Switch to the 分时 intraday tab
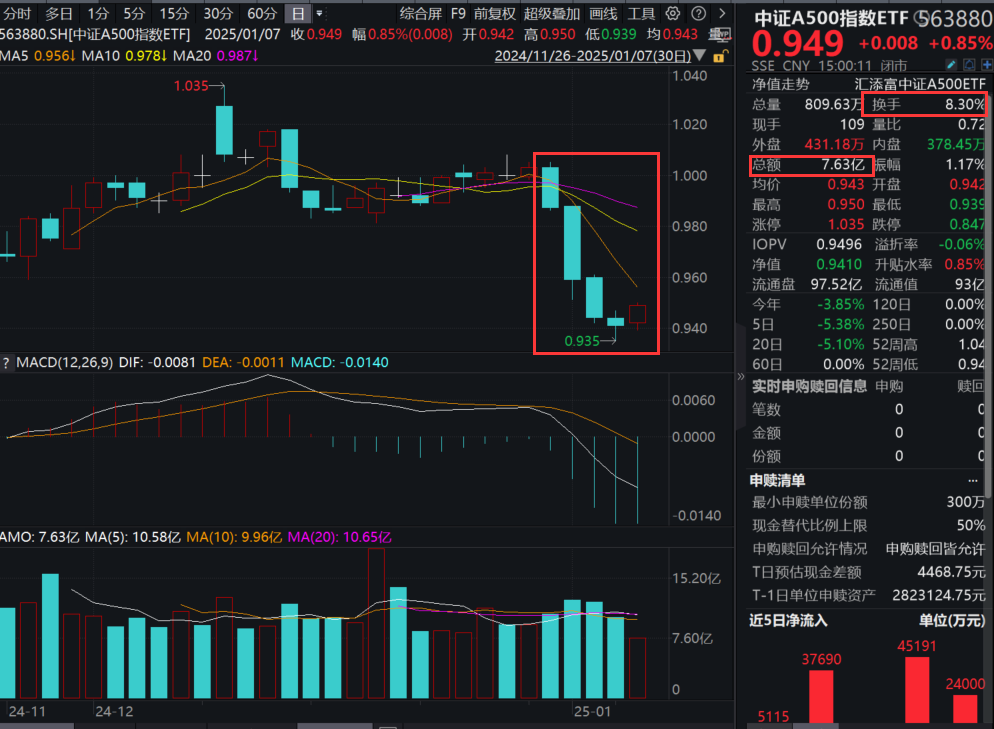The width and height of the screenshot is (994, 729). (x=16, y=14)
